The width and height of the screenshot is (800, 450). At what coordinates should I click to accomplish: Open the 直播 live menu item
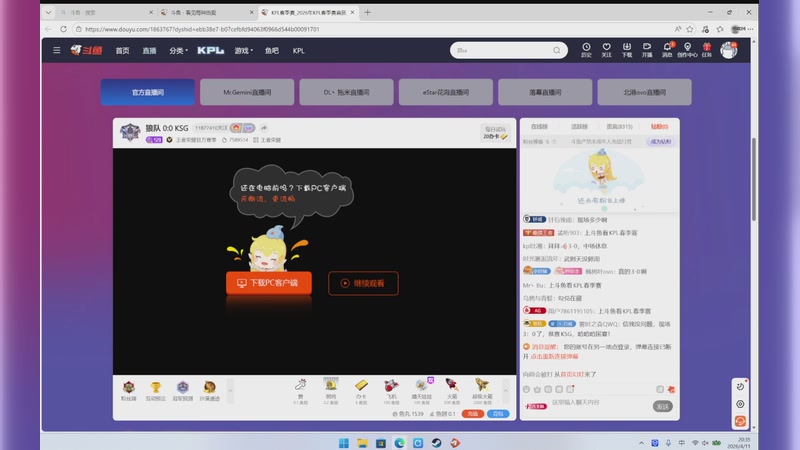pos(149,51)
